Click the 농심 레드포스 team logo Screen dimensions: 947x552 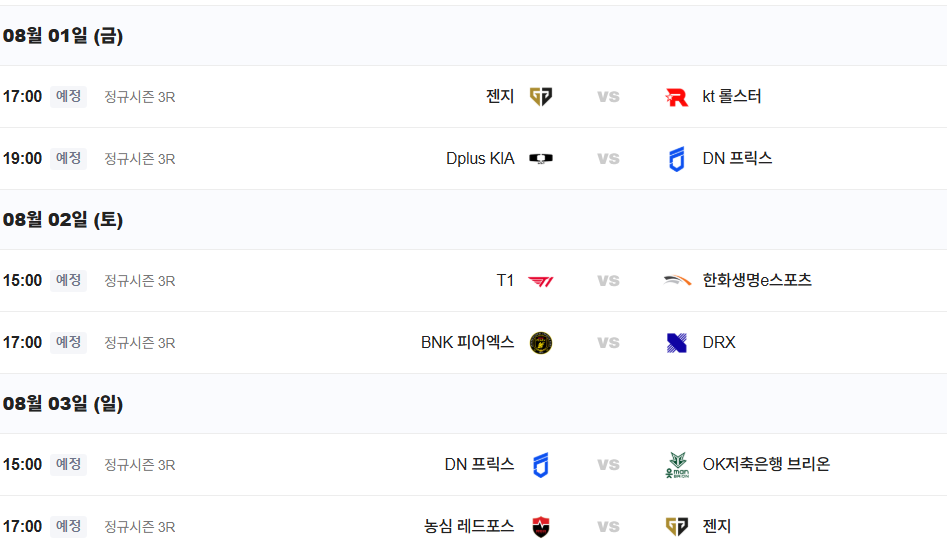point(541,527)
